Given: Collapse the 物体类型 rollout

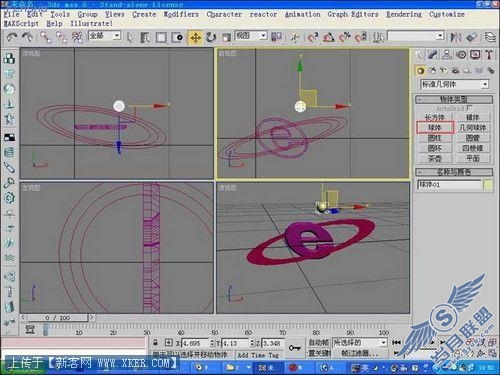Looking at the screenshot, I should (x=454, y=99).
